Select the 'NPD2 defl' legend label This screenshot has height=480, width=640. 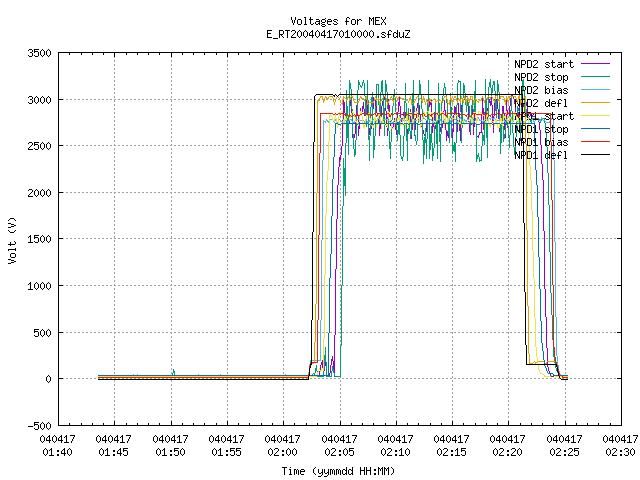(541, 103)
